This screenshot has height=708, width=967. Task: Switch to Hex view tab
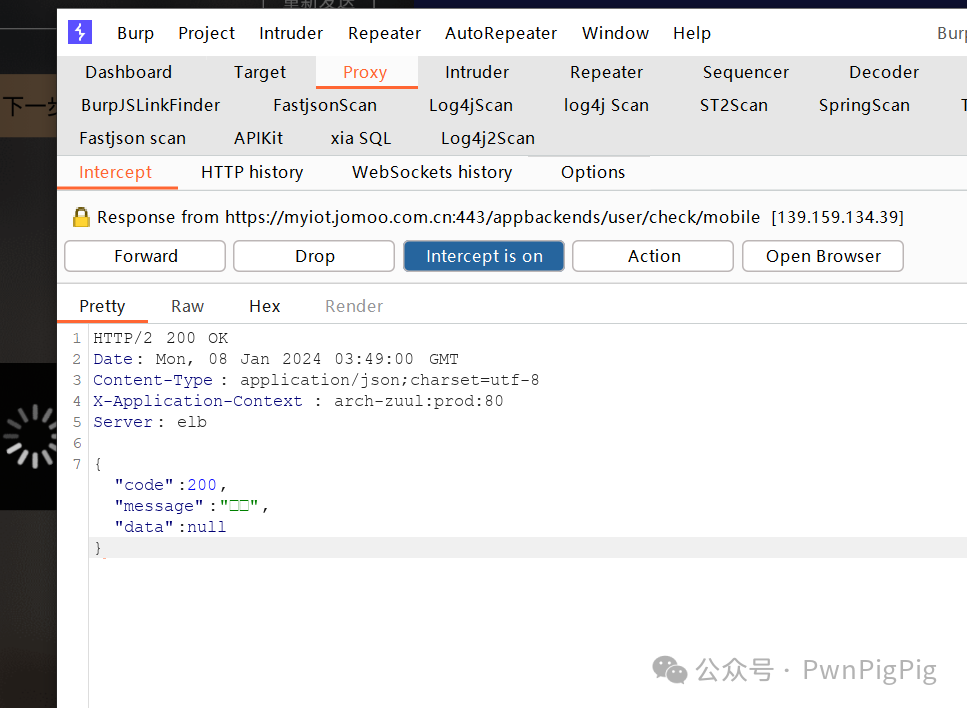(265, 307)
